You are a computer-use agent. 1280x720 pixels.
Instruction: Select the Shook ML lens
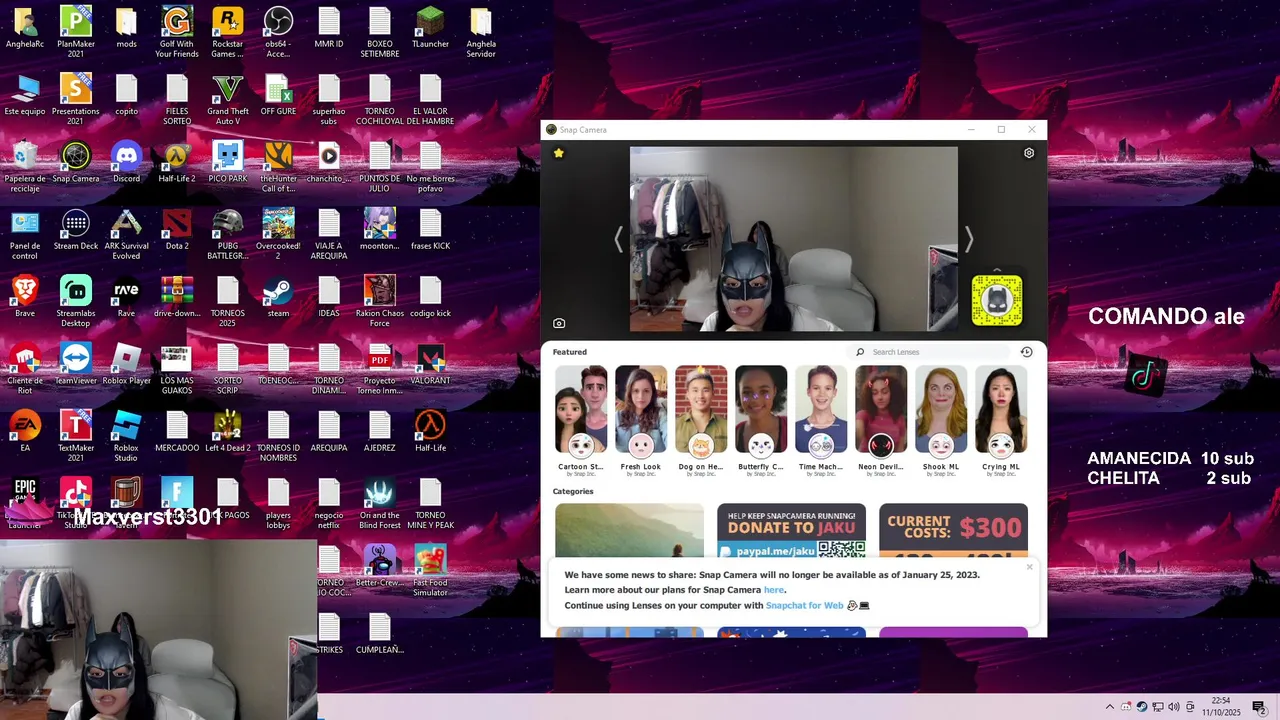tap(941, 420)
